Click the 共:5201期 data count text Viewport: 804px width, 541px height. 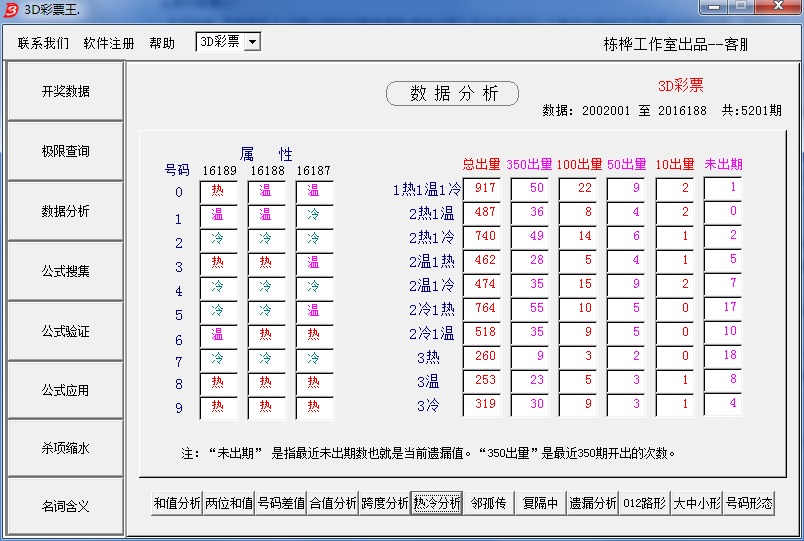pos(752,111)
